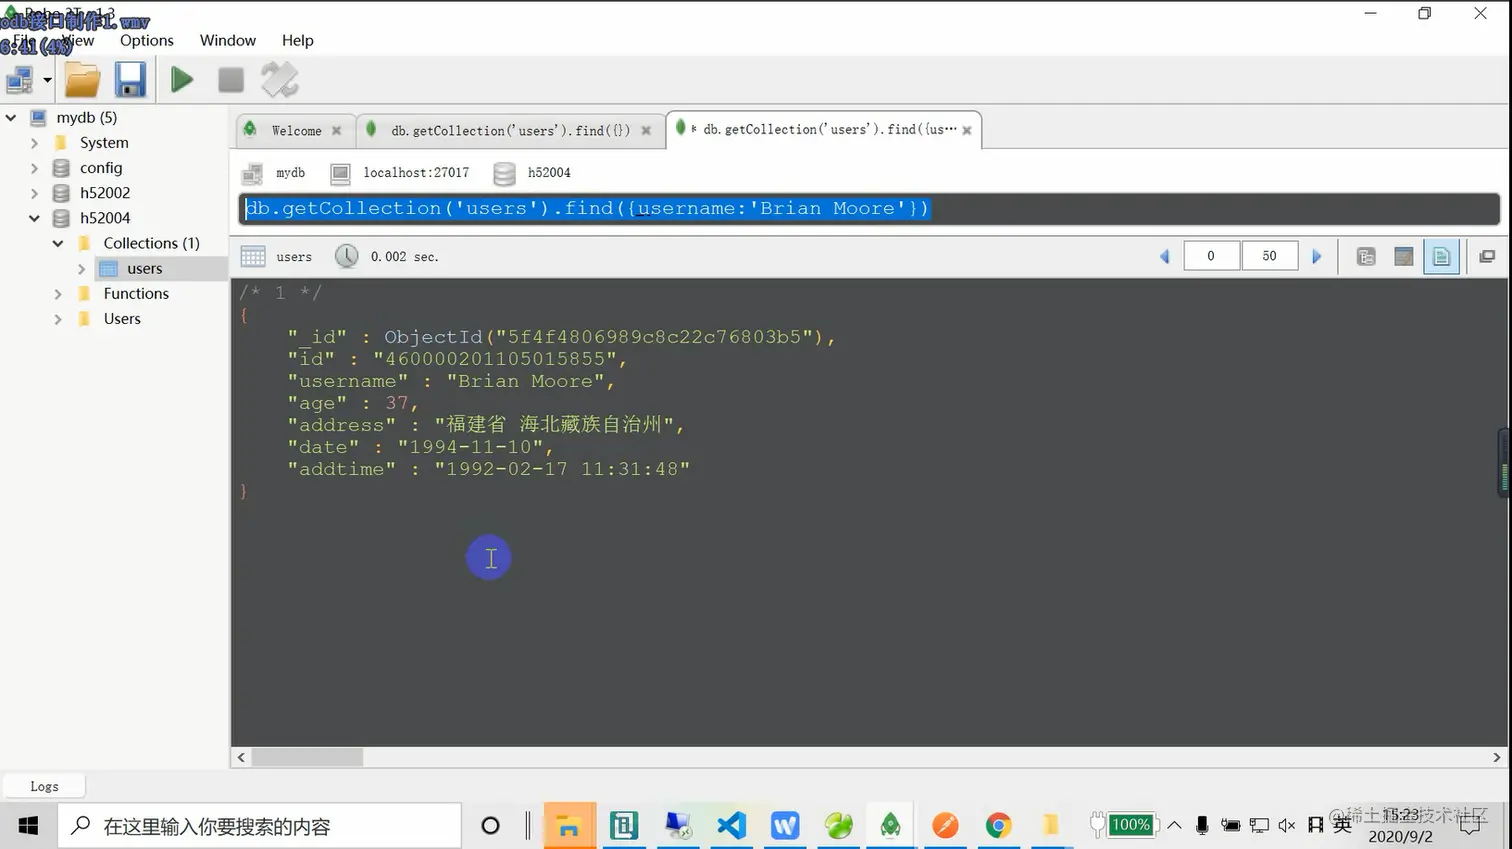Close the Welcome tab
1512x849 pixels.
coord(337,131)
